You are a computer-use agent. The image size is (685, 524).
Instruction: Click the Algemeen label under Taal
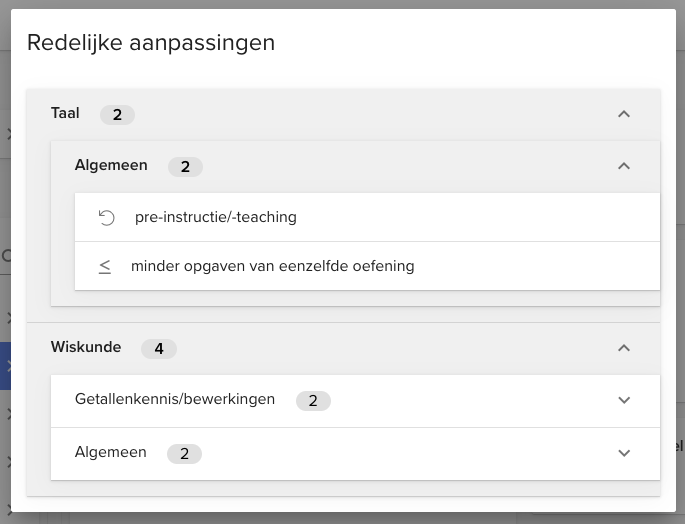click(111, 165)
